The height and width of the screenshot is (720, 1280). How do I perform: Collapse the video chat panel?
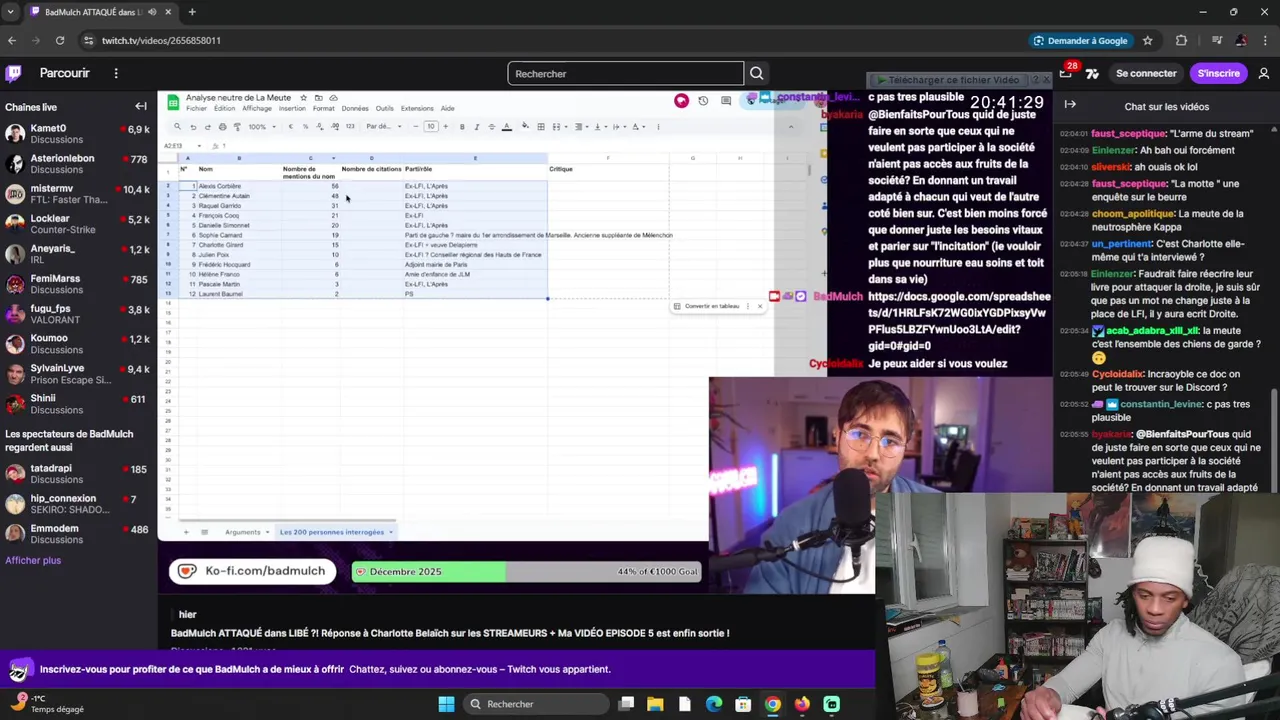[1070, 104]
